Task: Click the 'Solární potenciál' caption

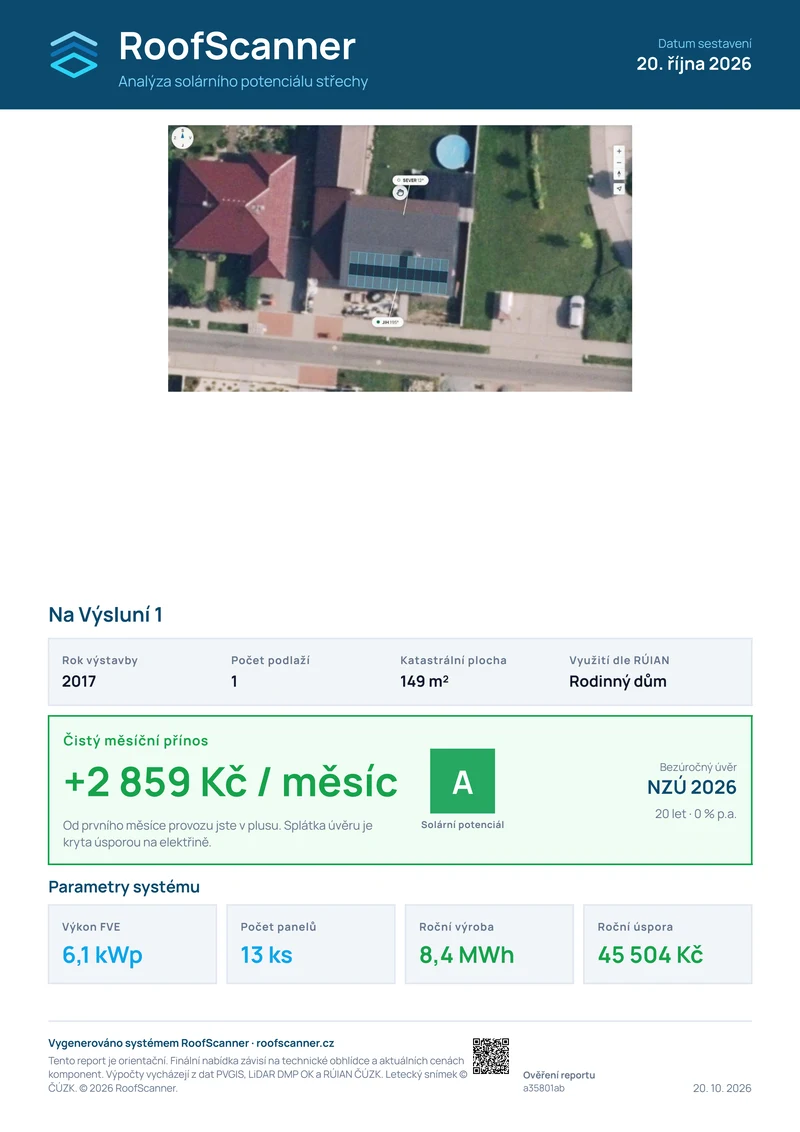Action: point(463,824)
